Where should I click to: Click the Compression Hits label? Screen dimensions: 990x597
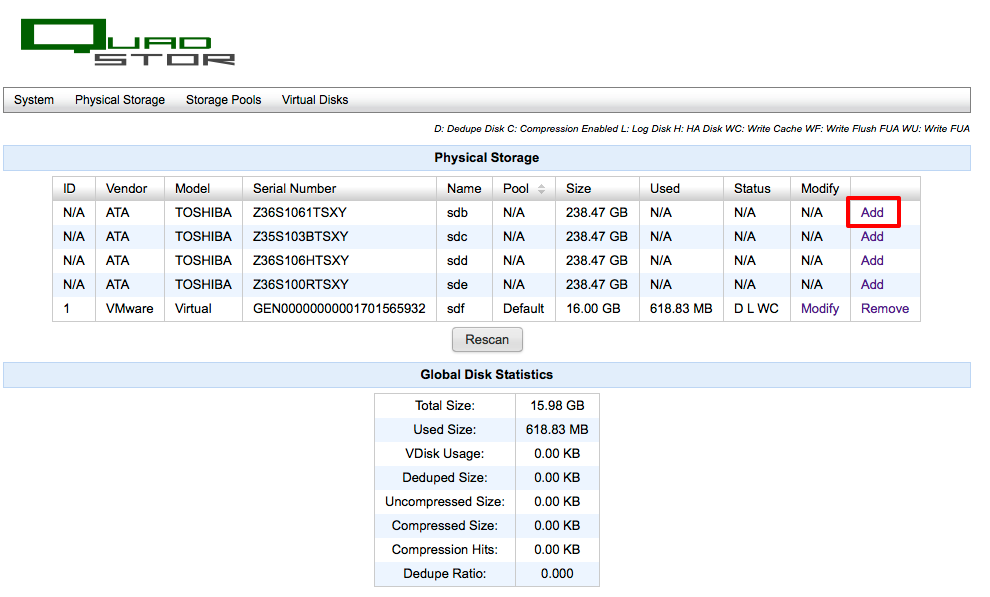click(x=444, y=550)
